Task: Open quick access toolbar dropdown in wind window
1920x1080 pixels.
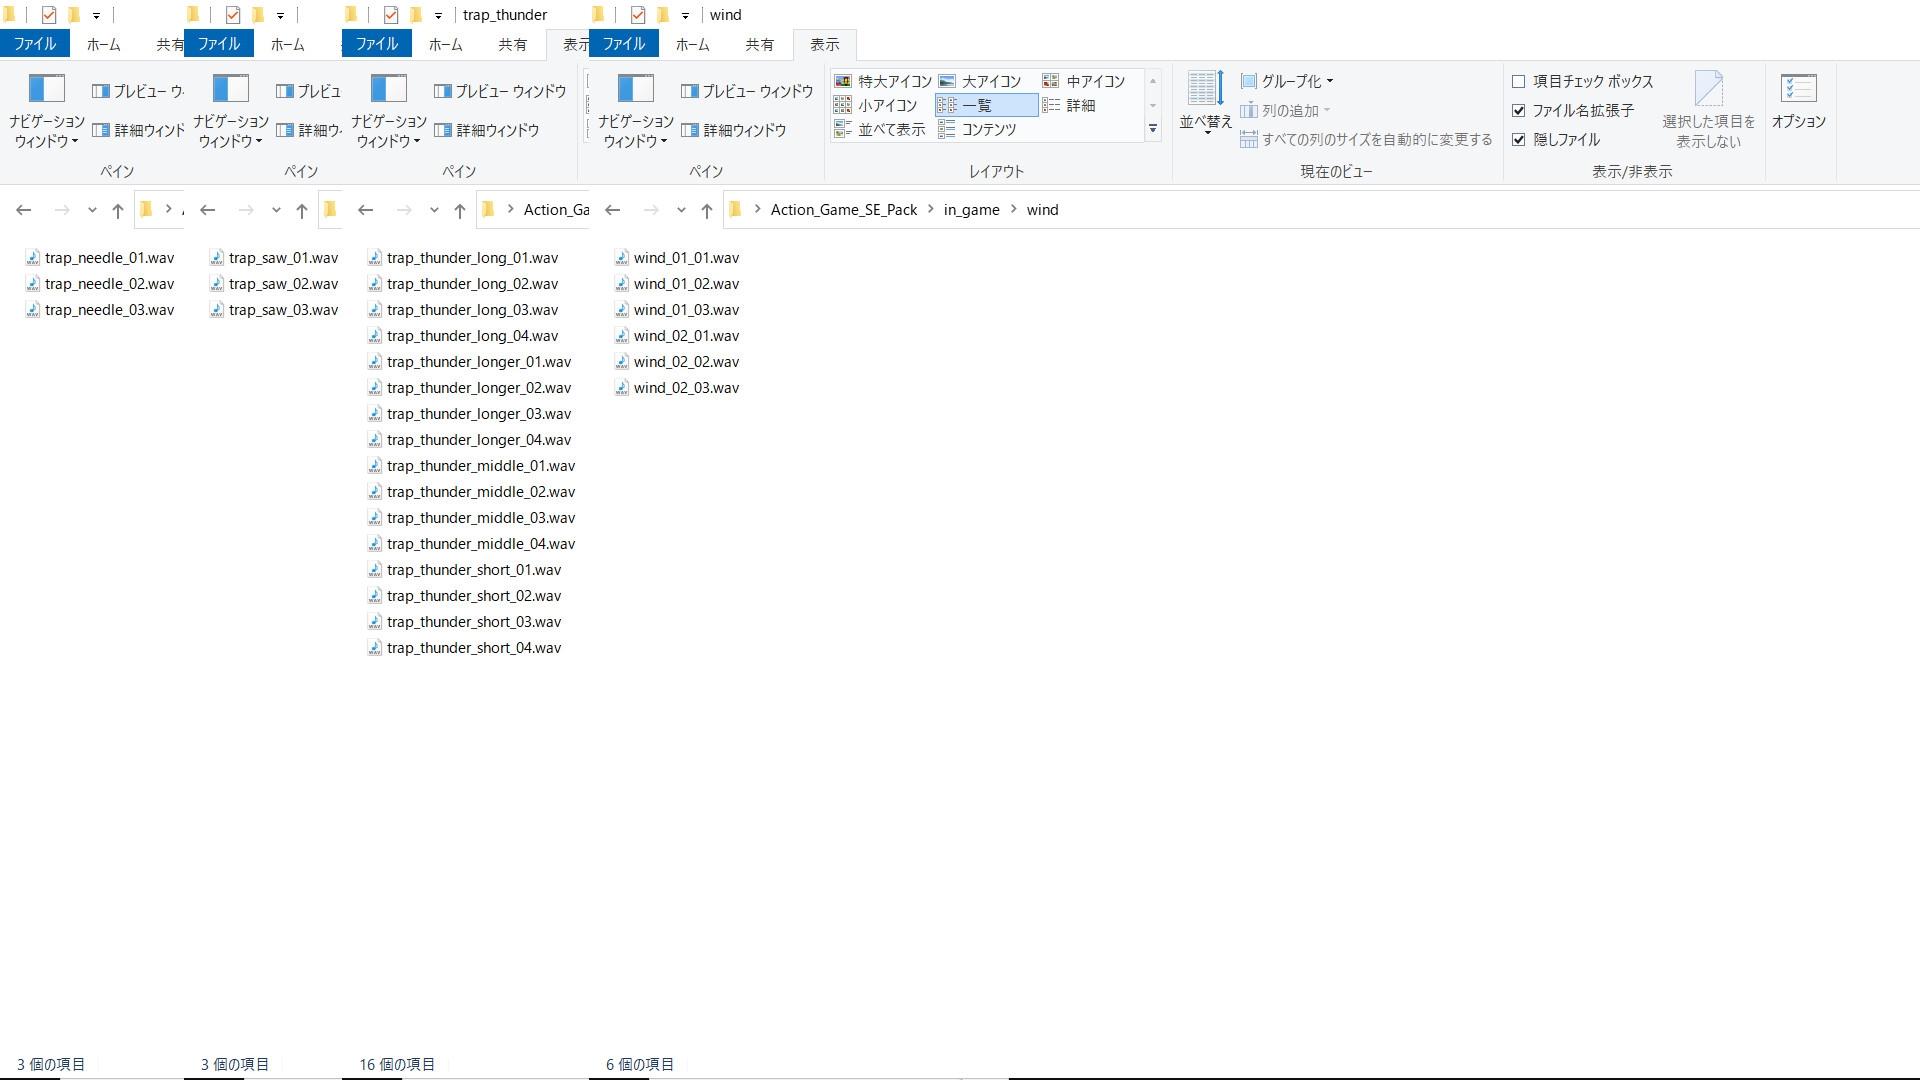Action: [x=685, y=16]
